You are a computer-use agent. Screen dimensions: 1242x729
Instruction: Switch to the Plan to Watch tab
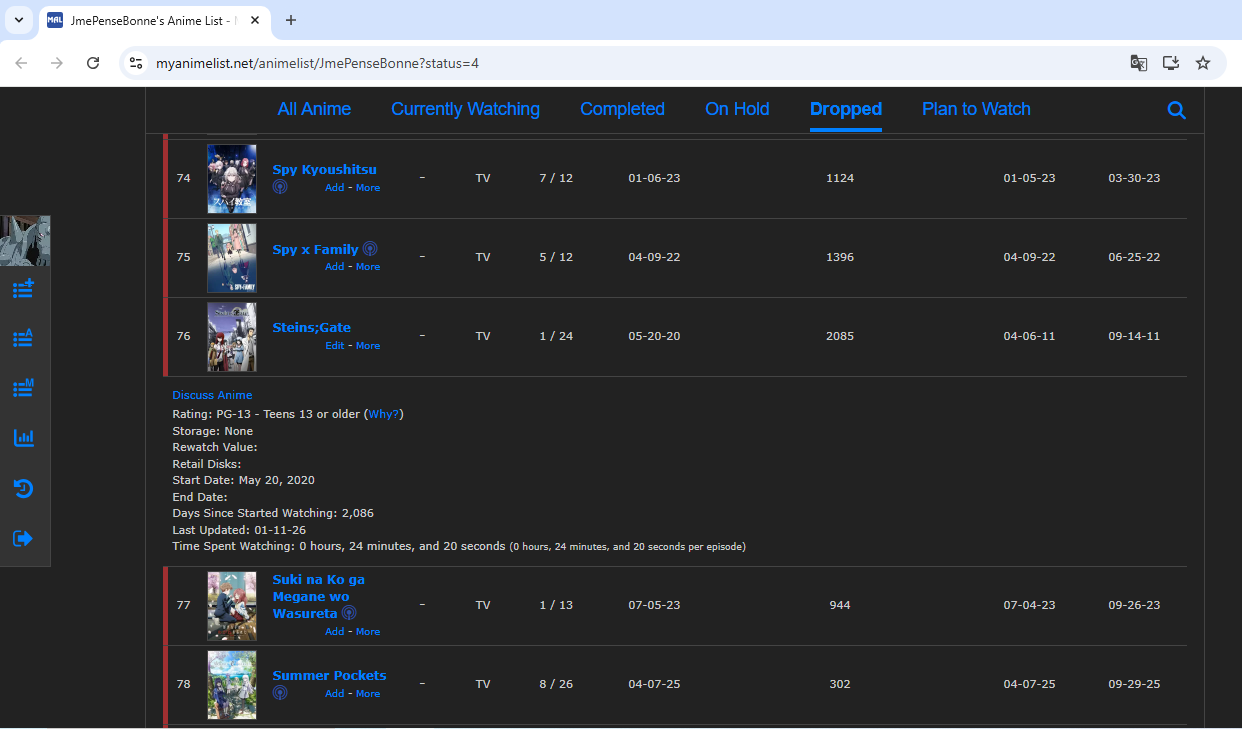pyautogui.click(x=976, y=109)
